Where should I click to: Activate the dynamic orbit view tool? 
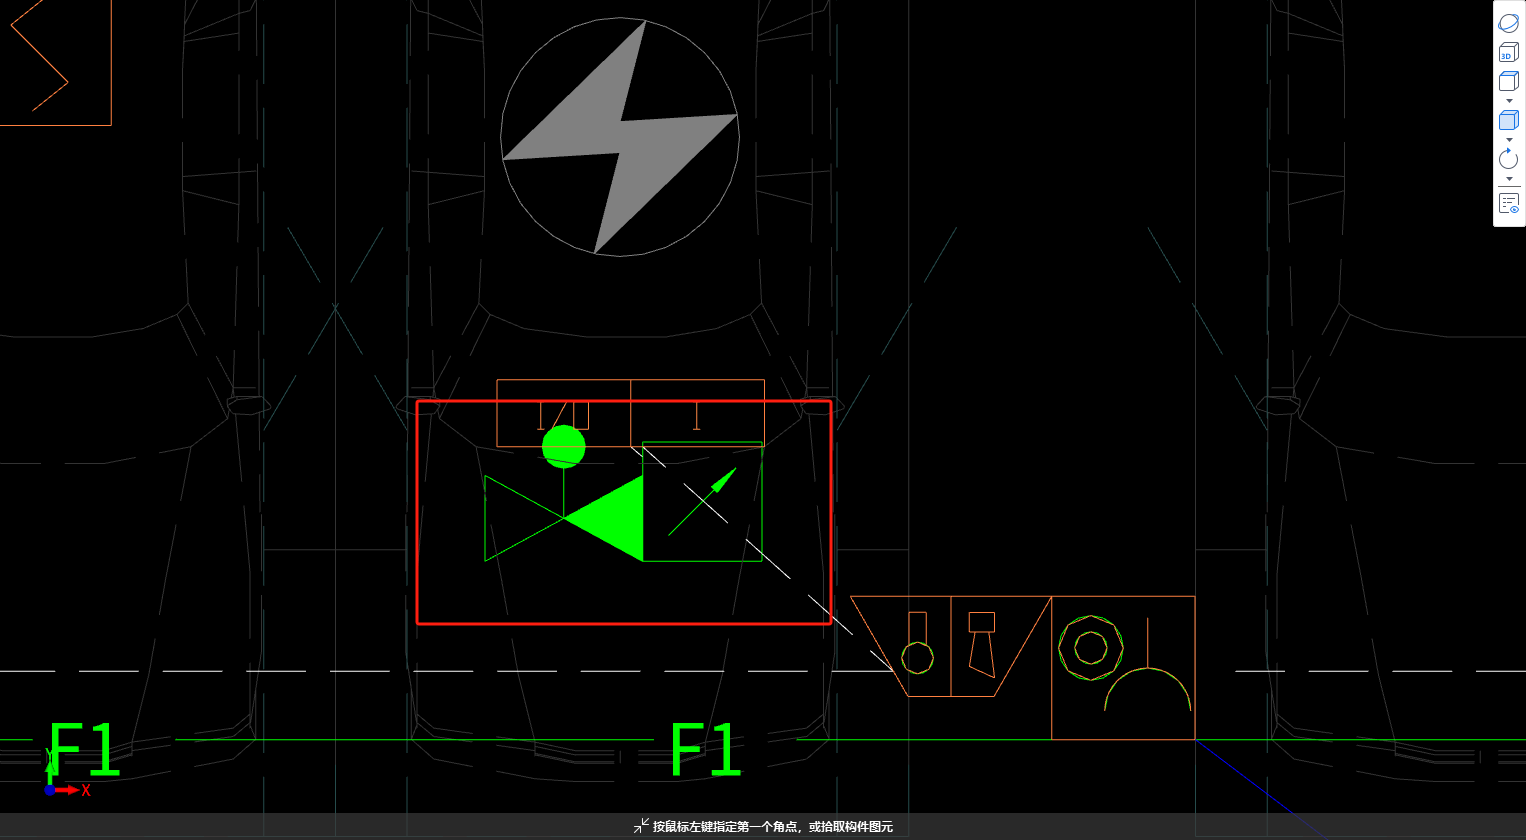click(x=1509, y=23)
